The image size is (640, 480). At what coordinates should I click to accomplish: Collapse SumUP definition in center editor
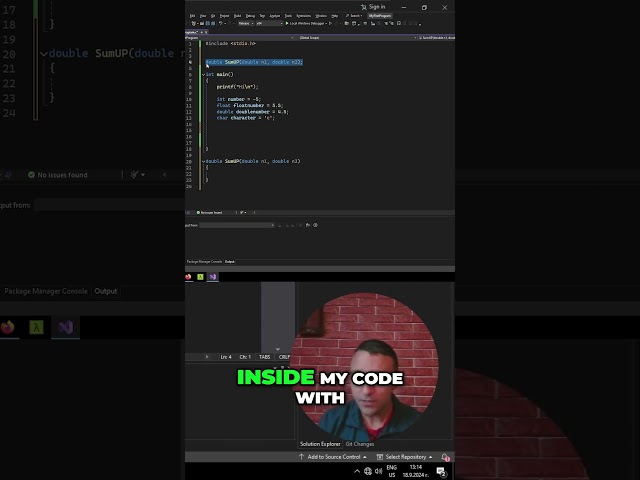(203, 161)
